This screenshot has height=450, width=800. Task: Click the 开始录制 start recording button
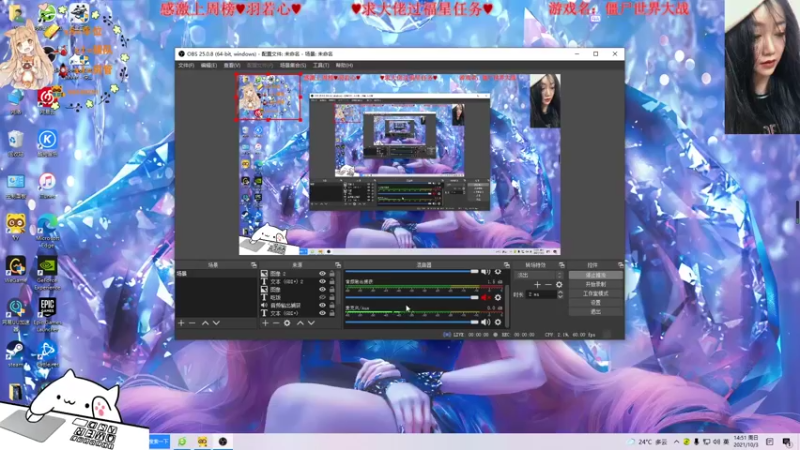tap(595, 284)
